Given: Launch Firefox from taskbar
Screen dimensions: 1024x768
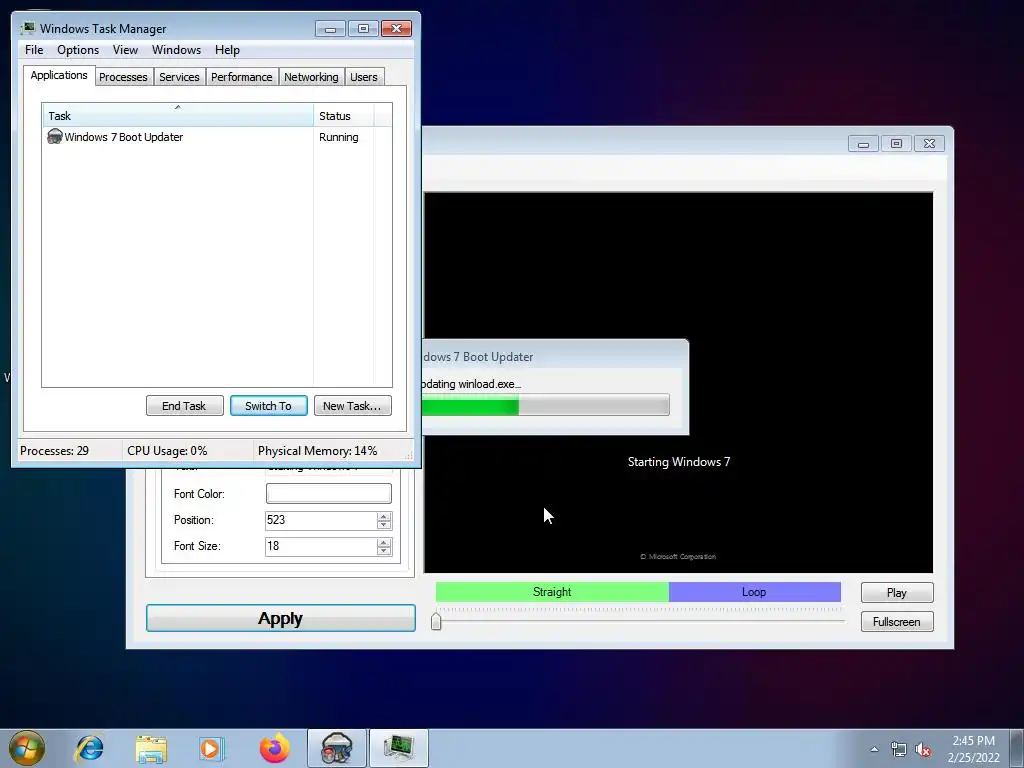Looking at the screenshot, I should [274, 748].
